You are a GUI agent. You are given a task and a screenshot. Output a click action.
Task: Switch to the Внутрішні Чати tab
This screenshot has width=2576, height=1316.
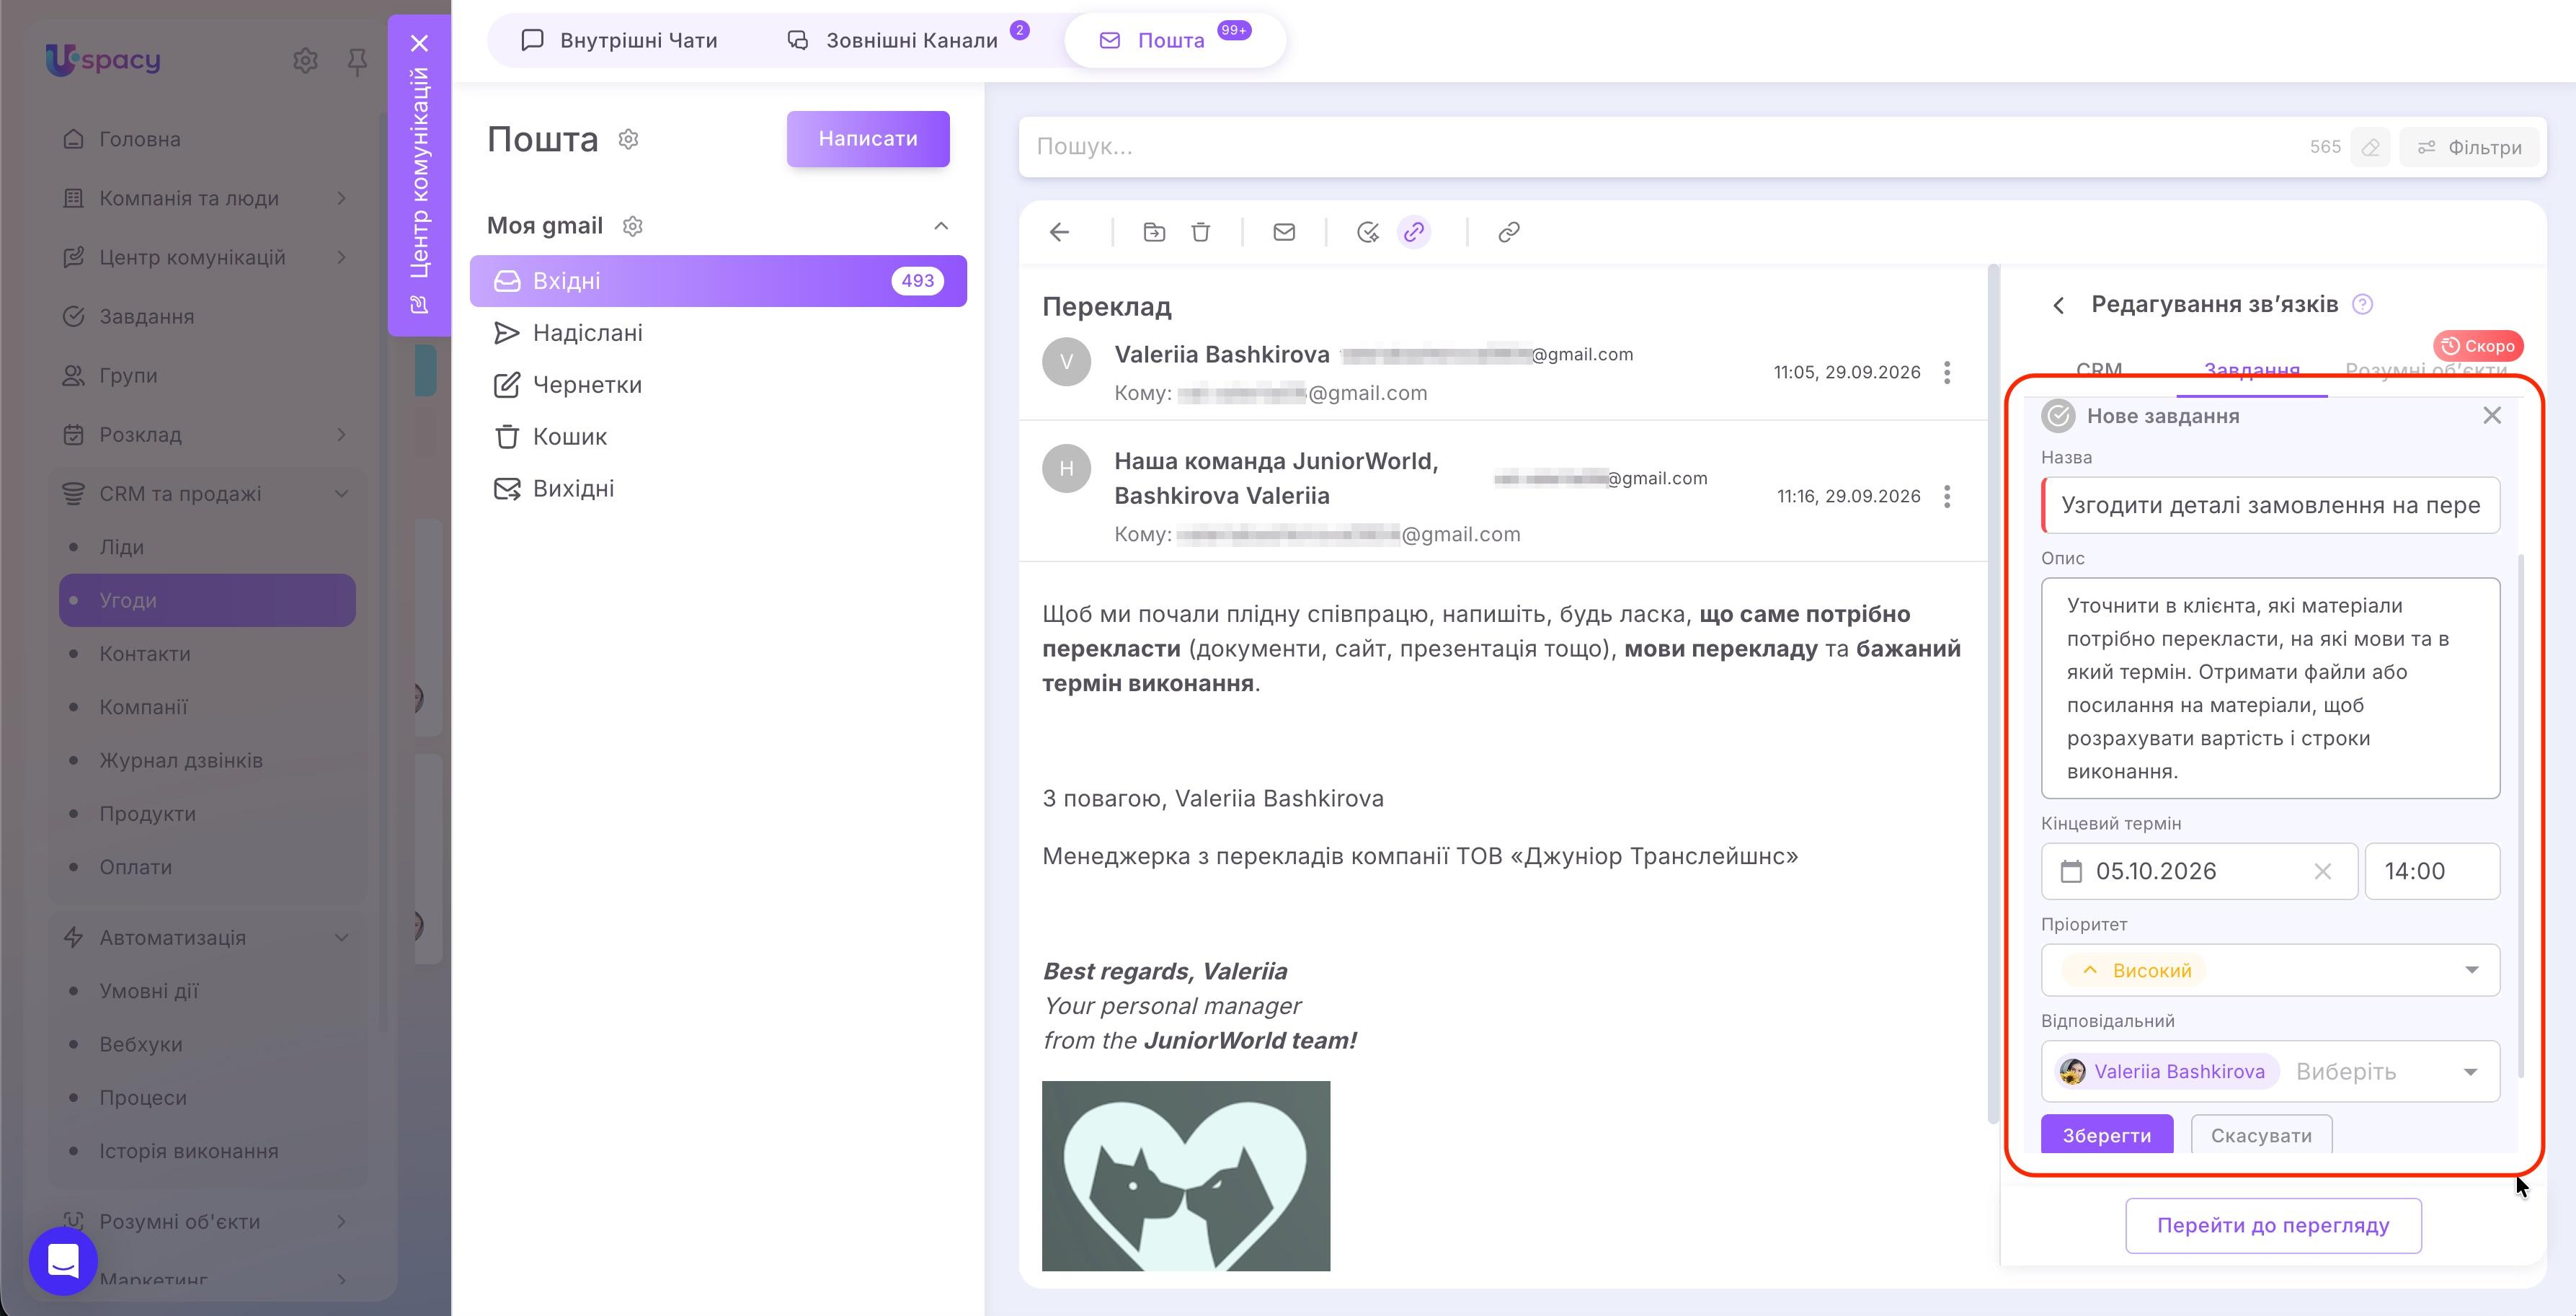click(x=620, y=40)
